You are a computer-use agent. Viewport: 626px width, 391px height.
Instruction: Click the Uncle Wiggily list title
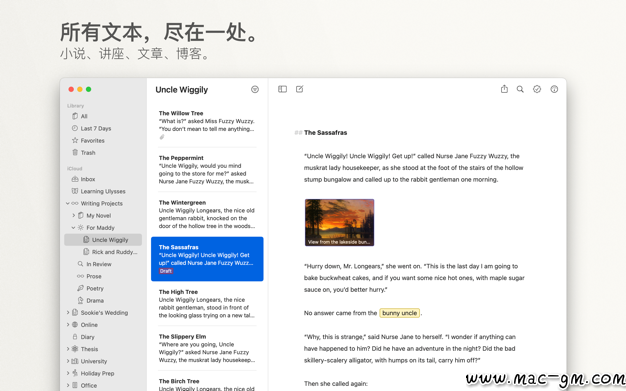pyautogui.click(x=182, y=89)
